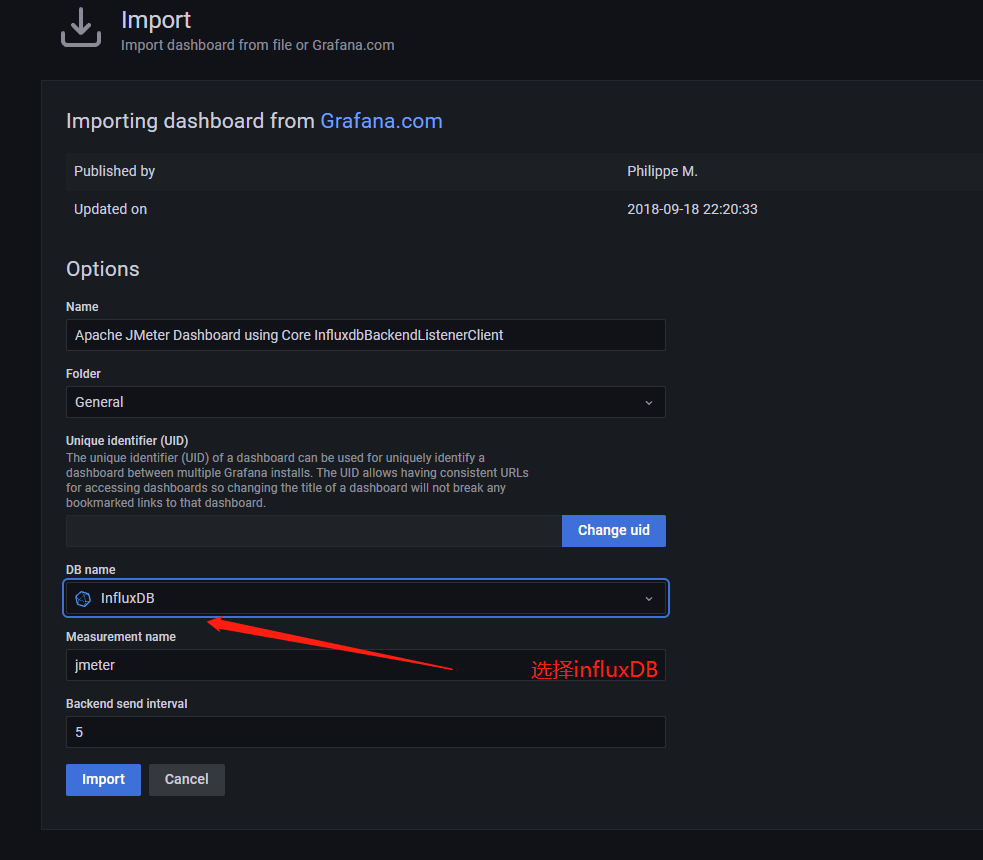The width and height of the screenshot is (983, 860).
Task: Click the blue Import button
Action: 103,780
